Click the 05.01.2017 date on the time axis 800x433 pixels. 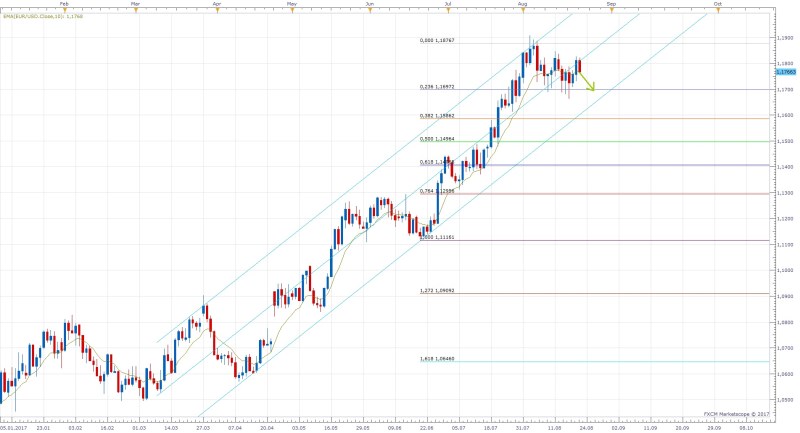pyautogui.click(x=12, y=427)
